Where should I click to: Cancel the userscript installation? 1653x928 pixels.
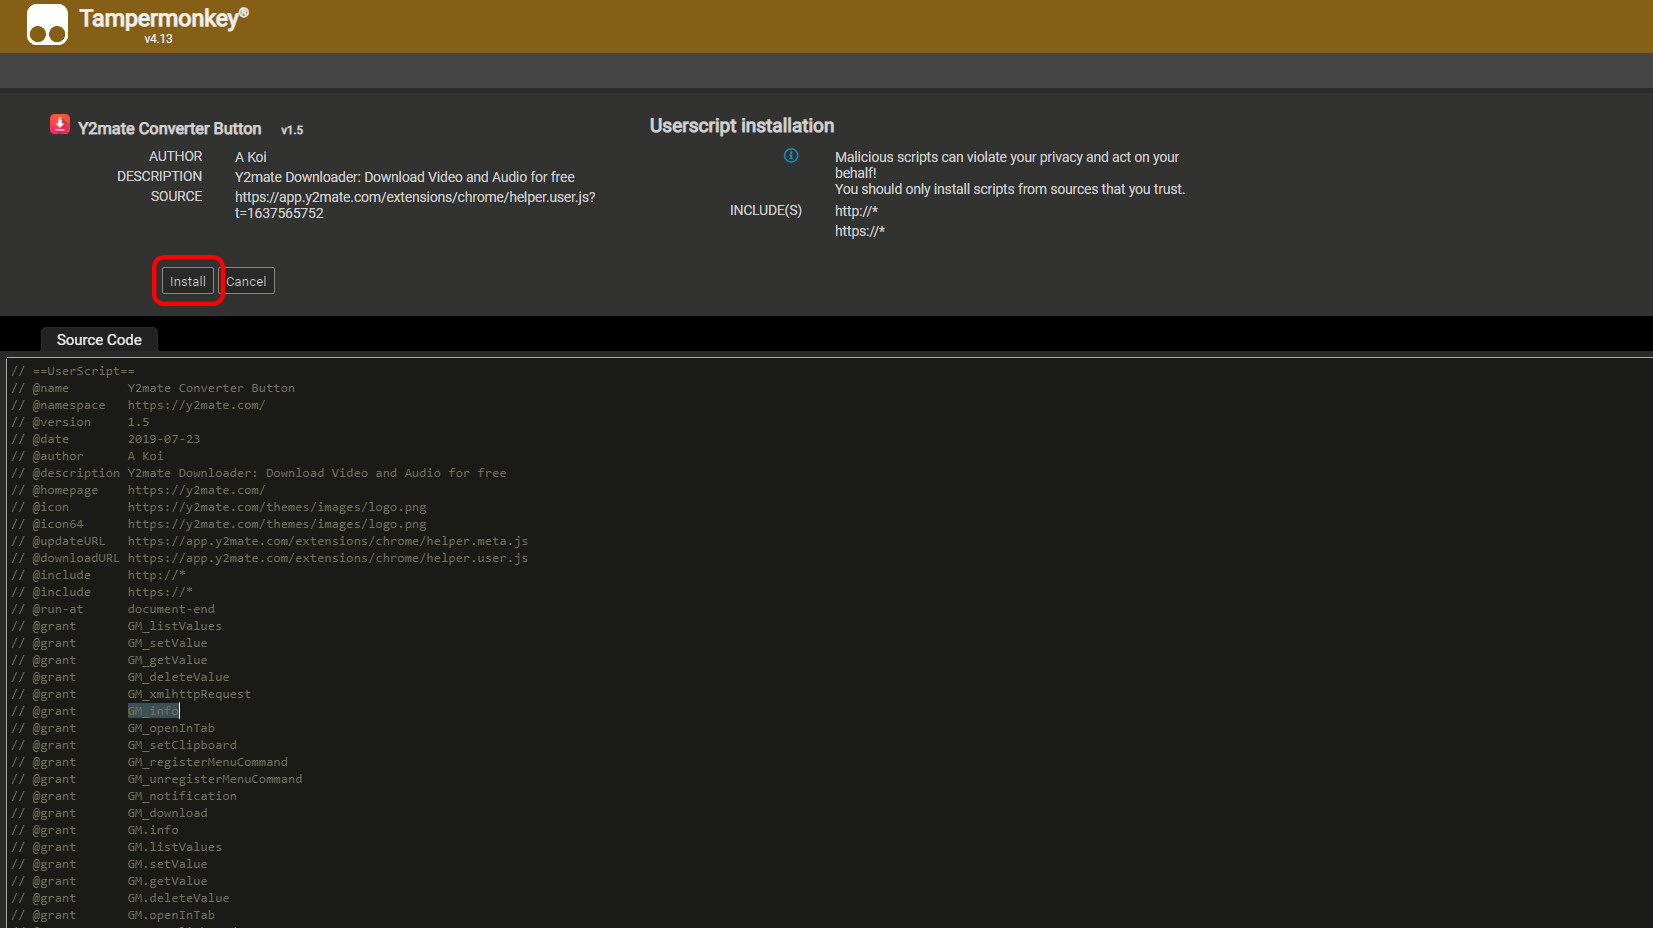[x=246, y=281]
